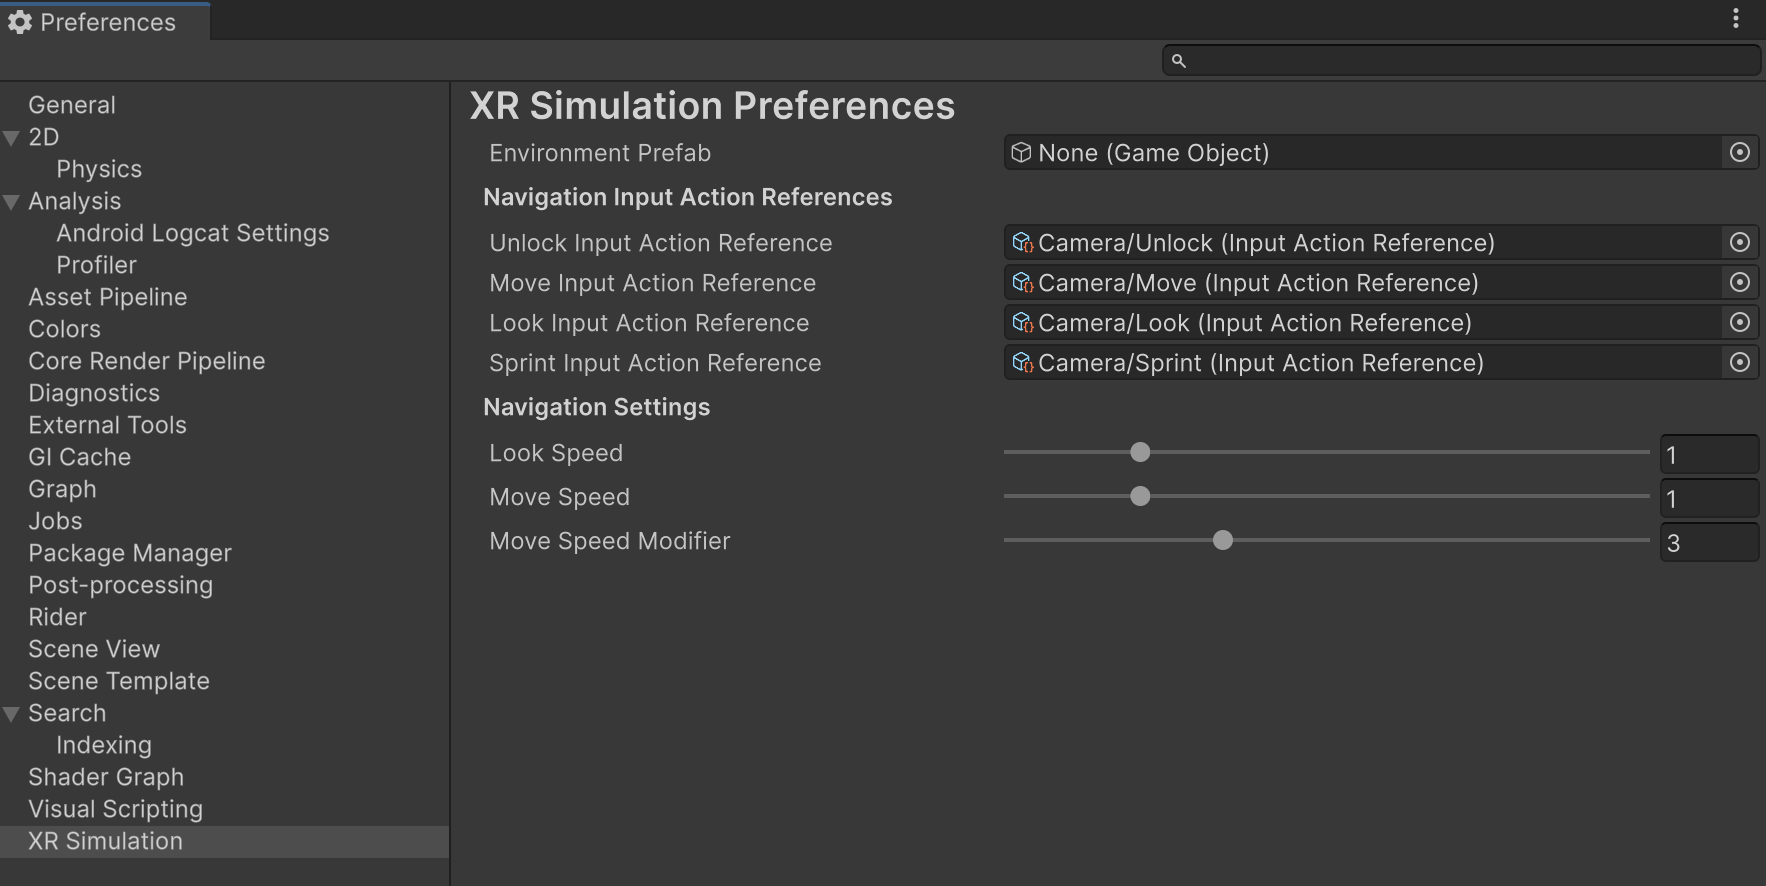Image resolution: width=1766 pixels, height=886 pixels.
Task: Open object picker for Sprint Input Action Reference
Action: pos(1739,362)
